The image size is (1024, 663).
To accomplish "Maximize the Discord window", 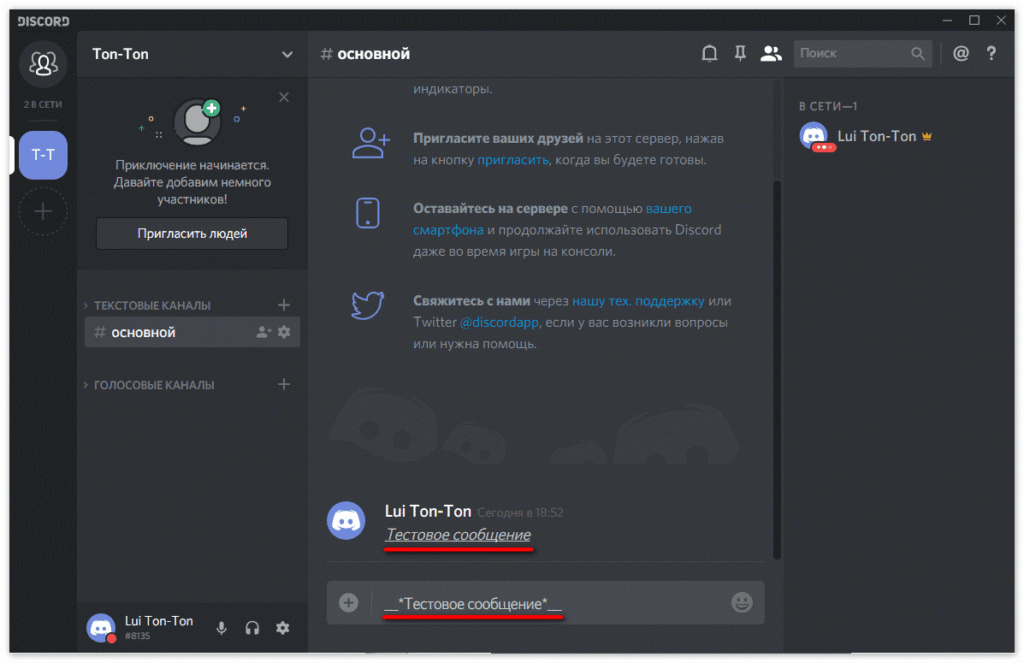I will [974, 20].
